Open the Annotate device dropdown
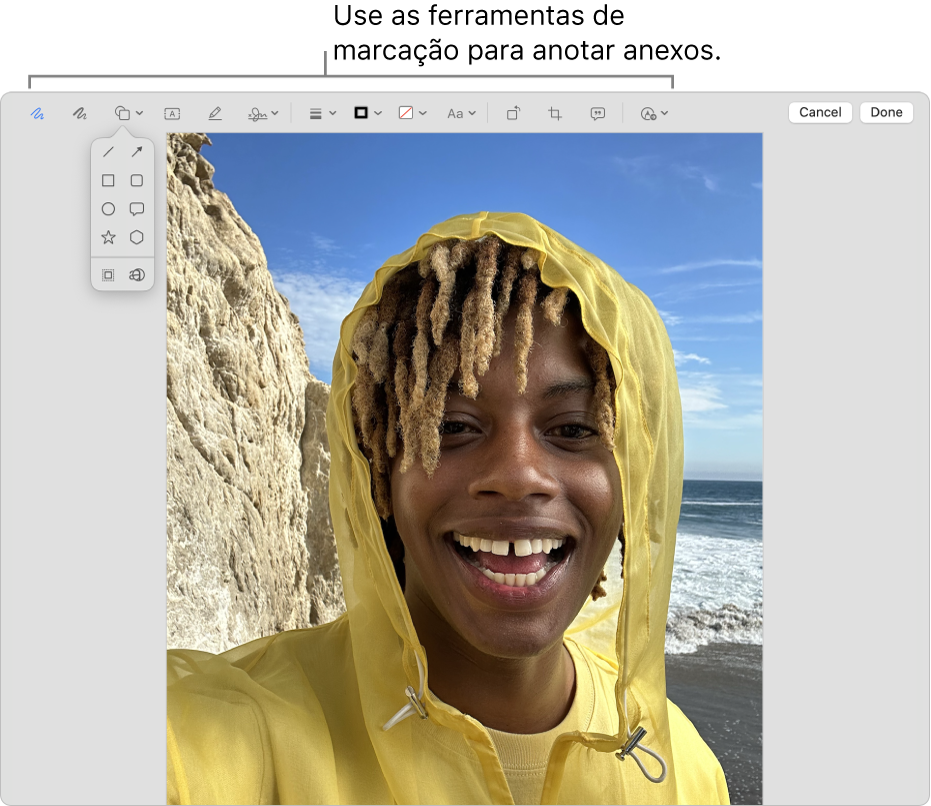 click(654, 113)
